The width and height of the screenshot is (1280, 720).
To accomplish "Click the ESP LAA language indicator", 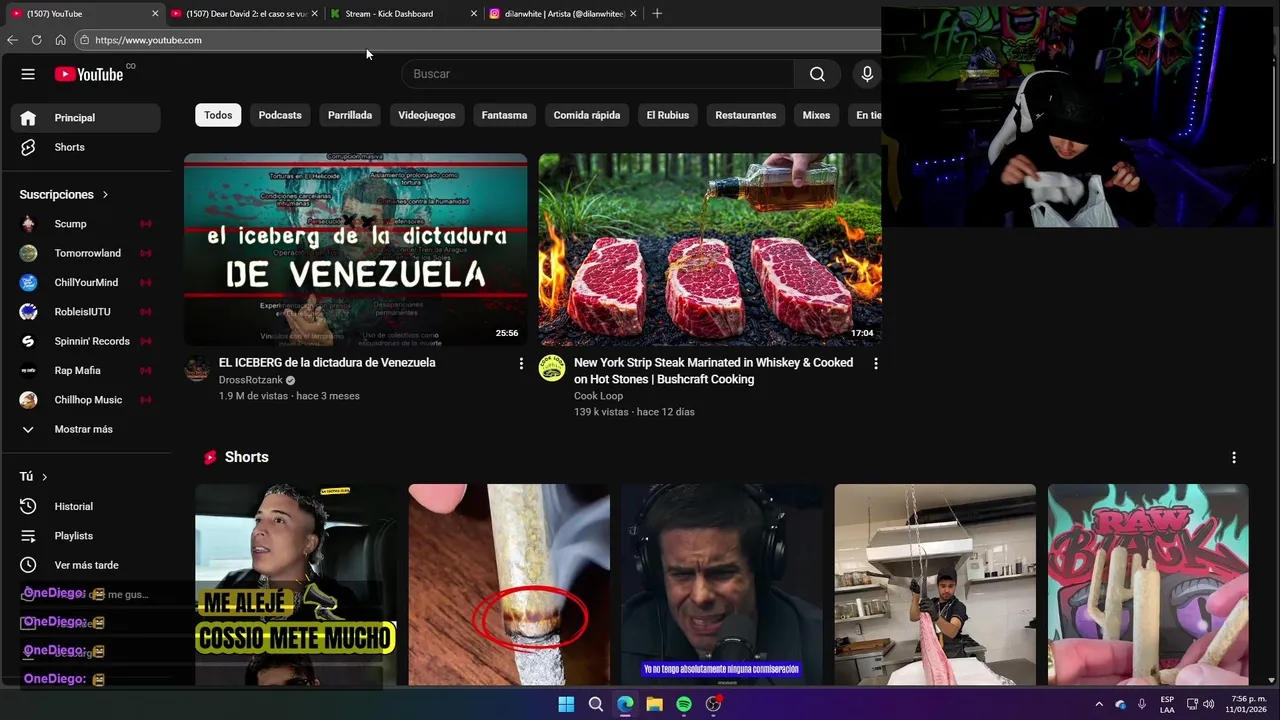I will (x=1167, y=704).
